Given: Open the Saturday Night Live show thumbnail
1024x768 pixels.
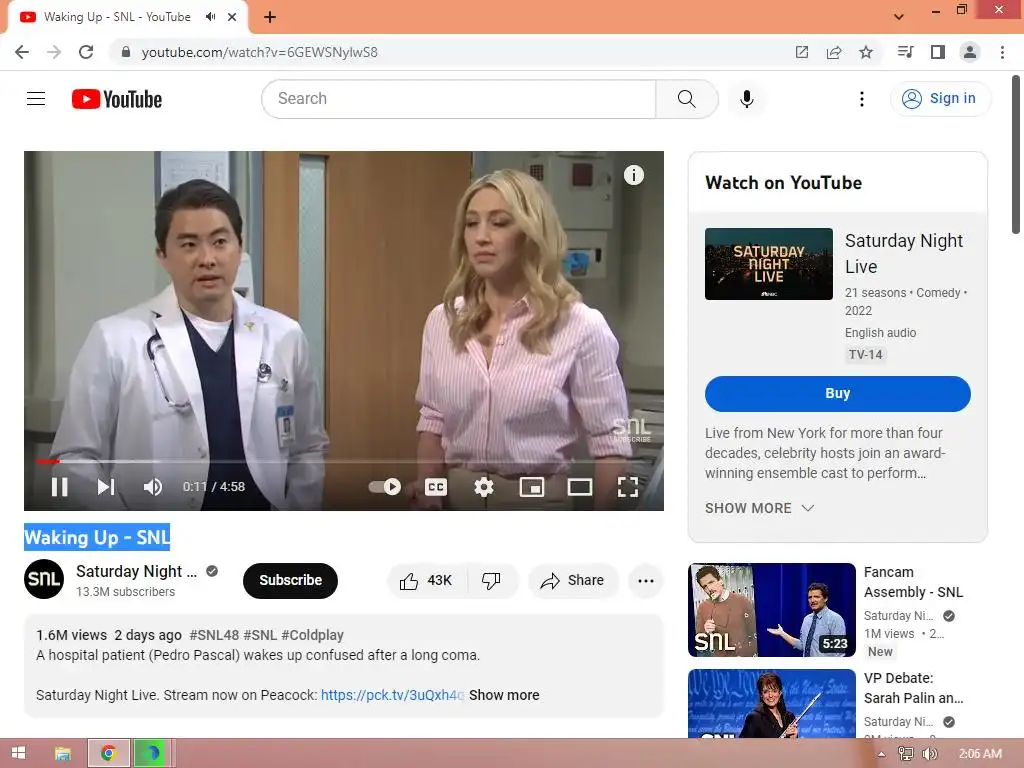Looking at the screenshot, I should click(x=769, y=264).
